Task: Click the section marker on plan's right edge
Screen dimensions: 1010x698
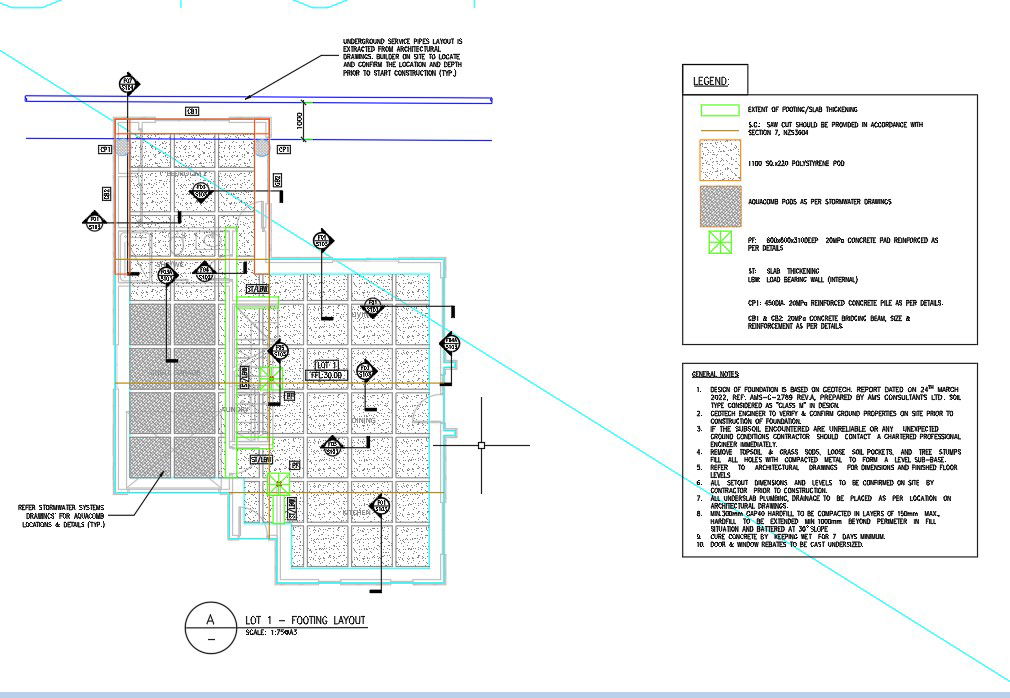Action: pyautogui.click(x=452, y=344)
